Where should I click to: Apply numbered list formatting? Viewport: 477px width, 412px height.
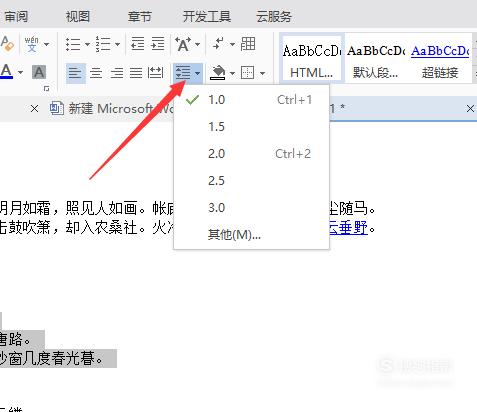point(103,44)
